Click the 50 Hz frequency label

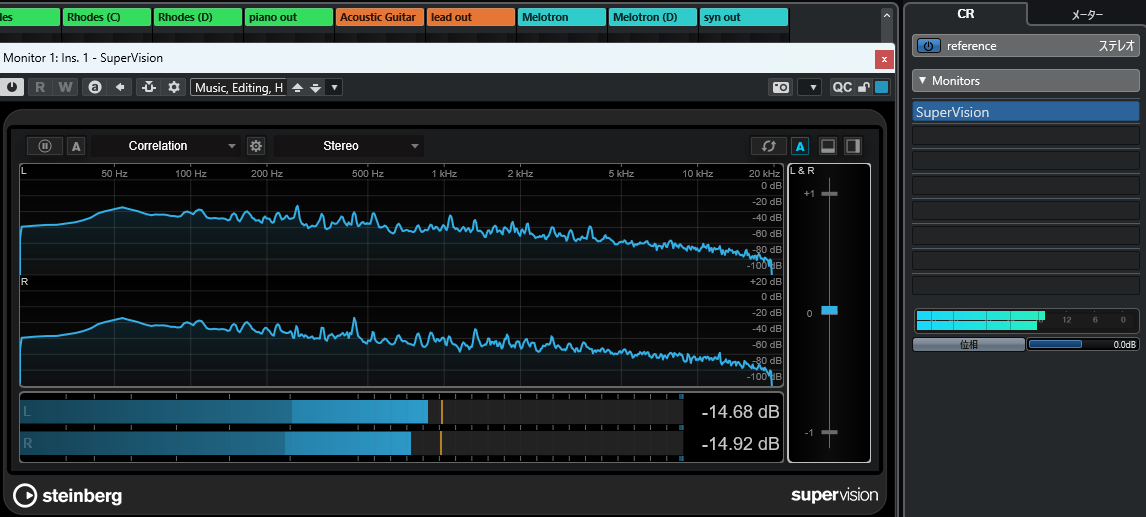(x=115, y=174)
